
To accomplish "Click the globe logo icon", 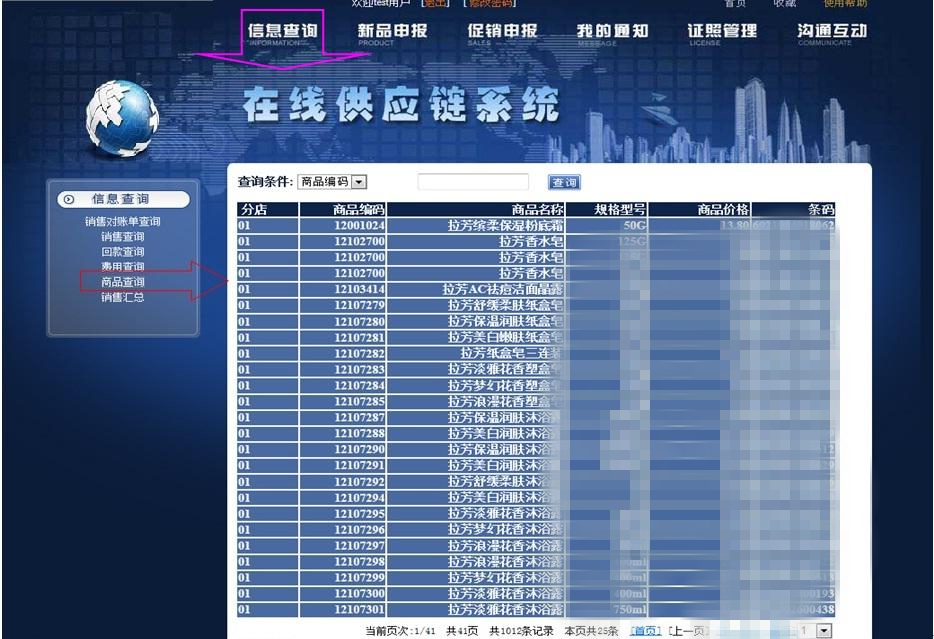I will [x=122, y=118].
